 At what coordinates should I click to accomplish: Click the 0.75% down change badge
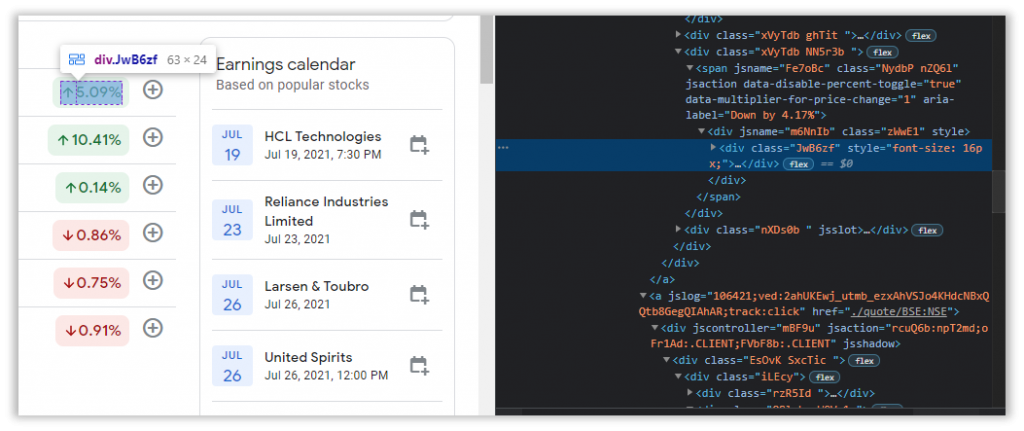coord(91,283)
